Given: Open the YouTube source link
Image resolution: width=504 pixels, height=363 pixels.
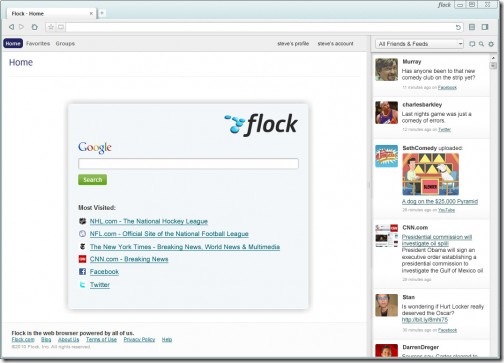Looking at the screenshot, I should pyautogui.click(x=446, y=210).
